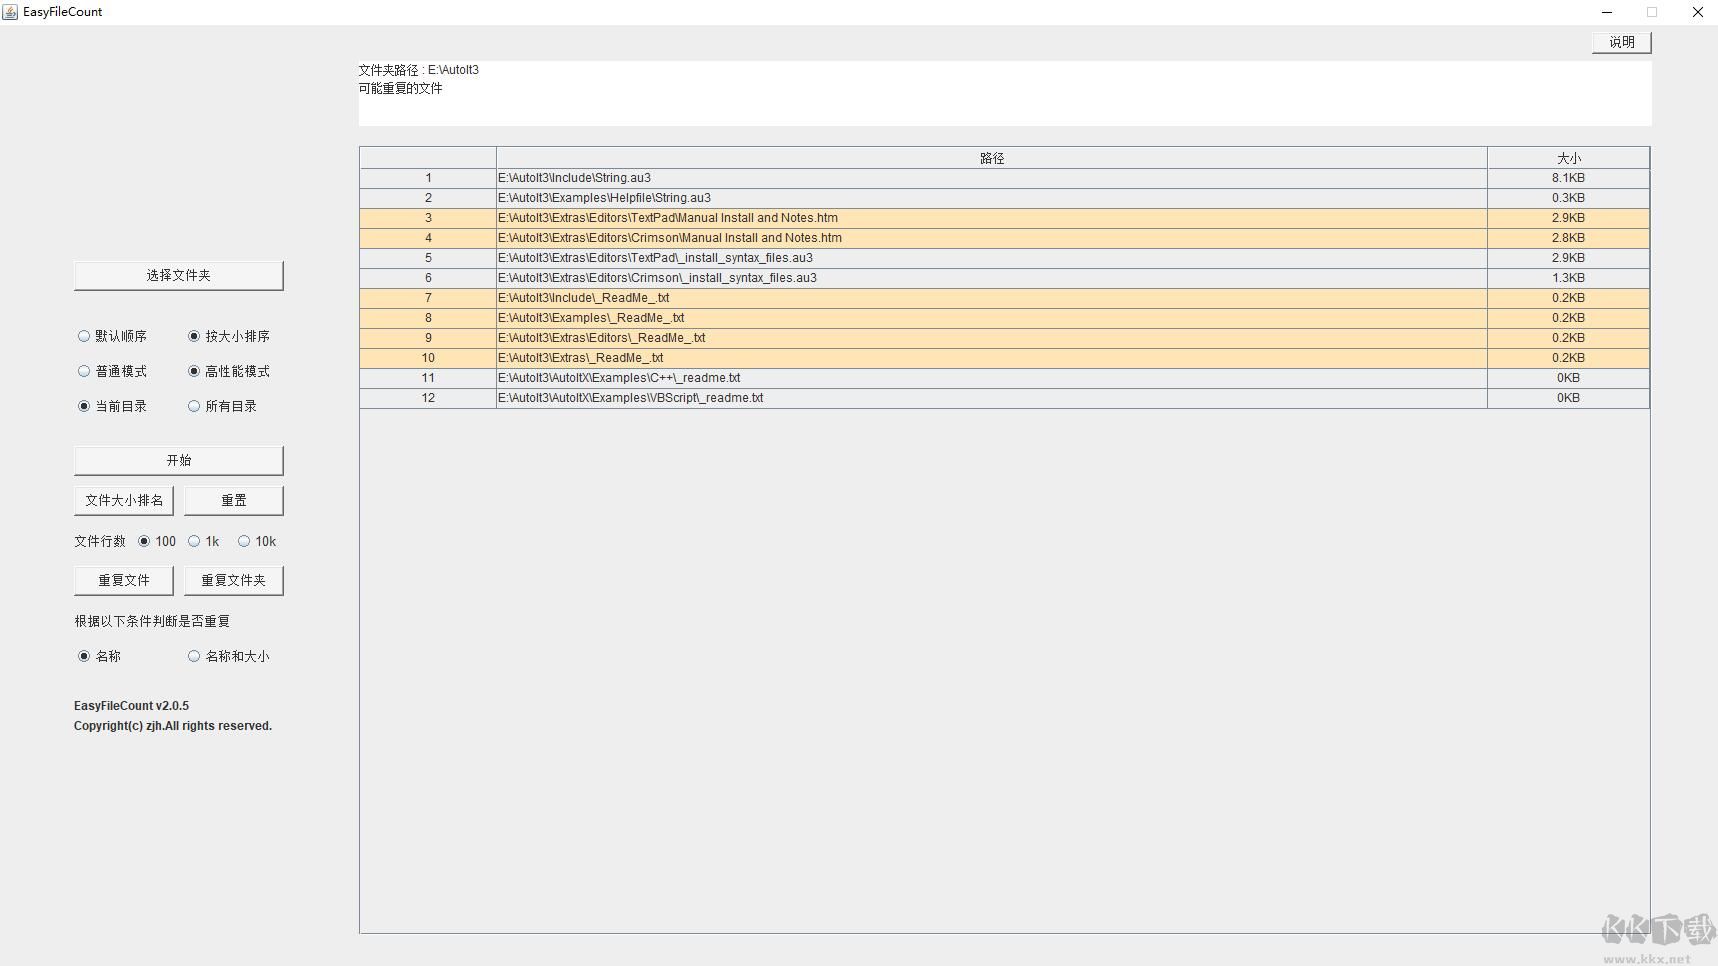This screenshot has height=966, width=1718.
Task: Click the 大小 column header
Action: click(x=1567, y=158)
